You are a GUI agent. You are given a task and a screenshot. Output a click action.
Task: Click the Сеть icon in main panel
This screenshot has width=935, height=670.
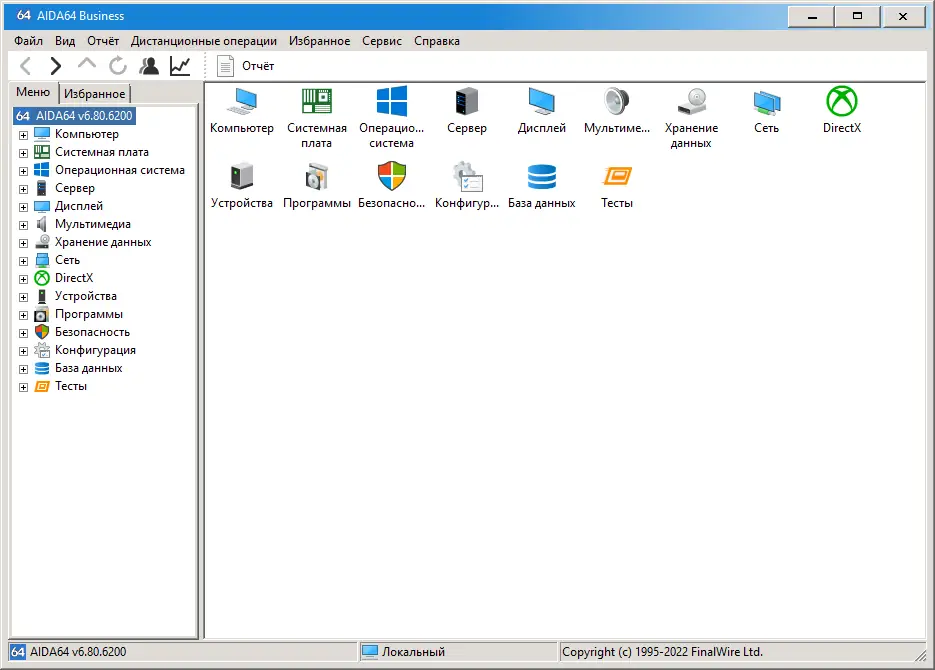766,103
